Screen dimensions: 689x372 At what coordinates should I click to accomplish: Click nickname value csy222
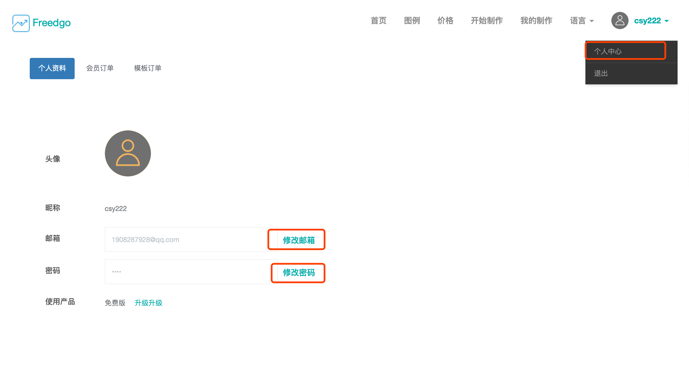(x=116, y=209)
